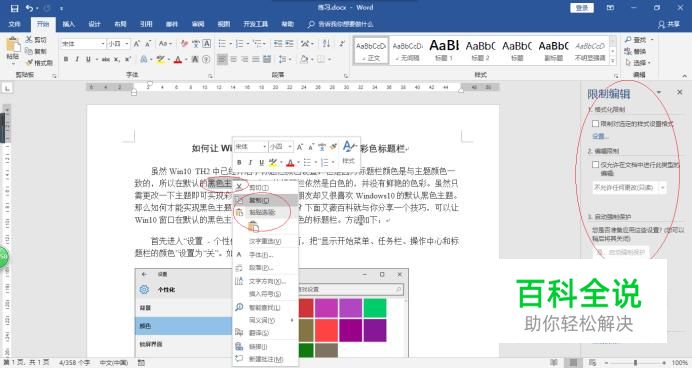Align paragraph right in ribbon
692x368 pixels.
(244, 59)
